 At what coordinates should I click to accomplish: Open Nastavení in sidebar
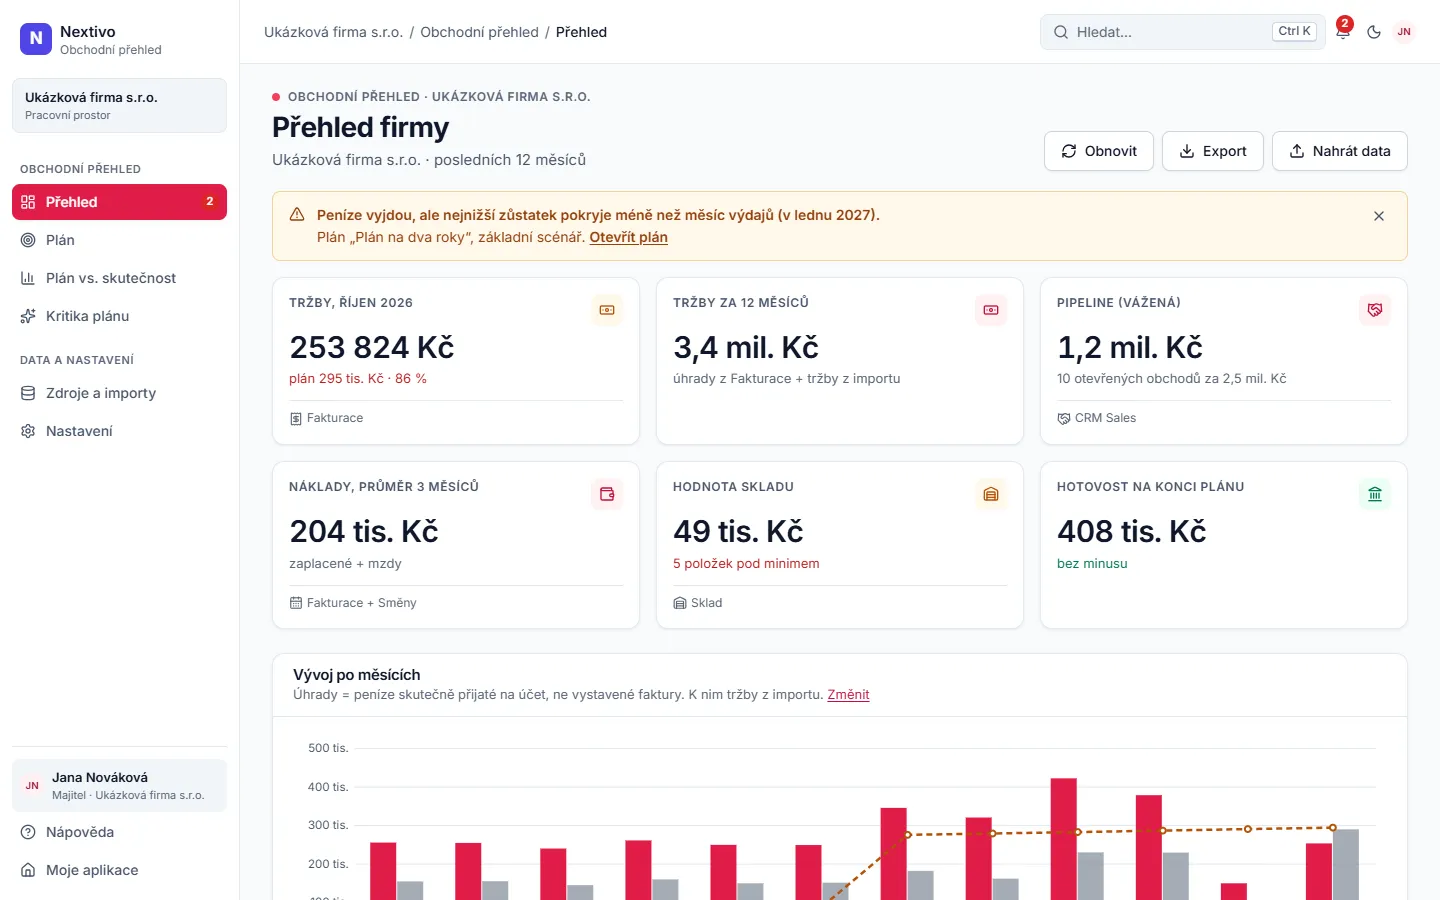pos(119,431)
